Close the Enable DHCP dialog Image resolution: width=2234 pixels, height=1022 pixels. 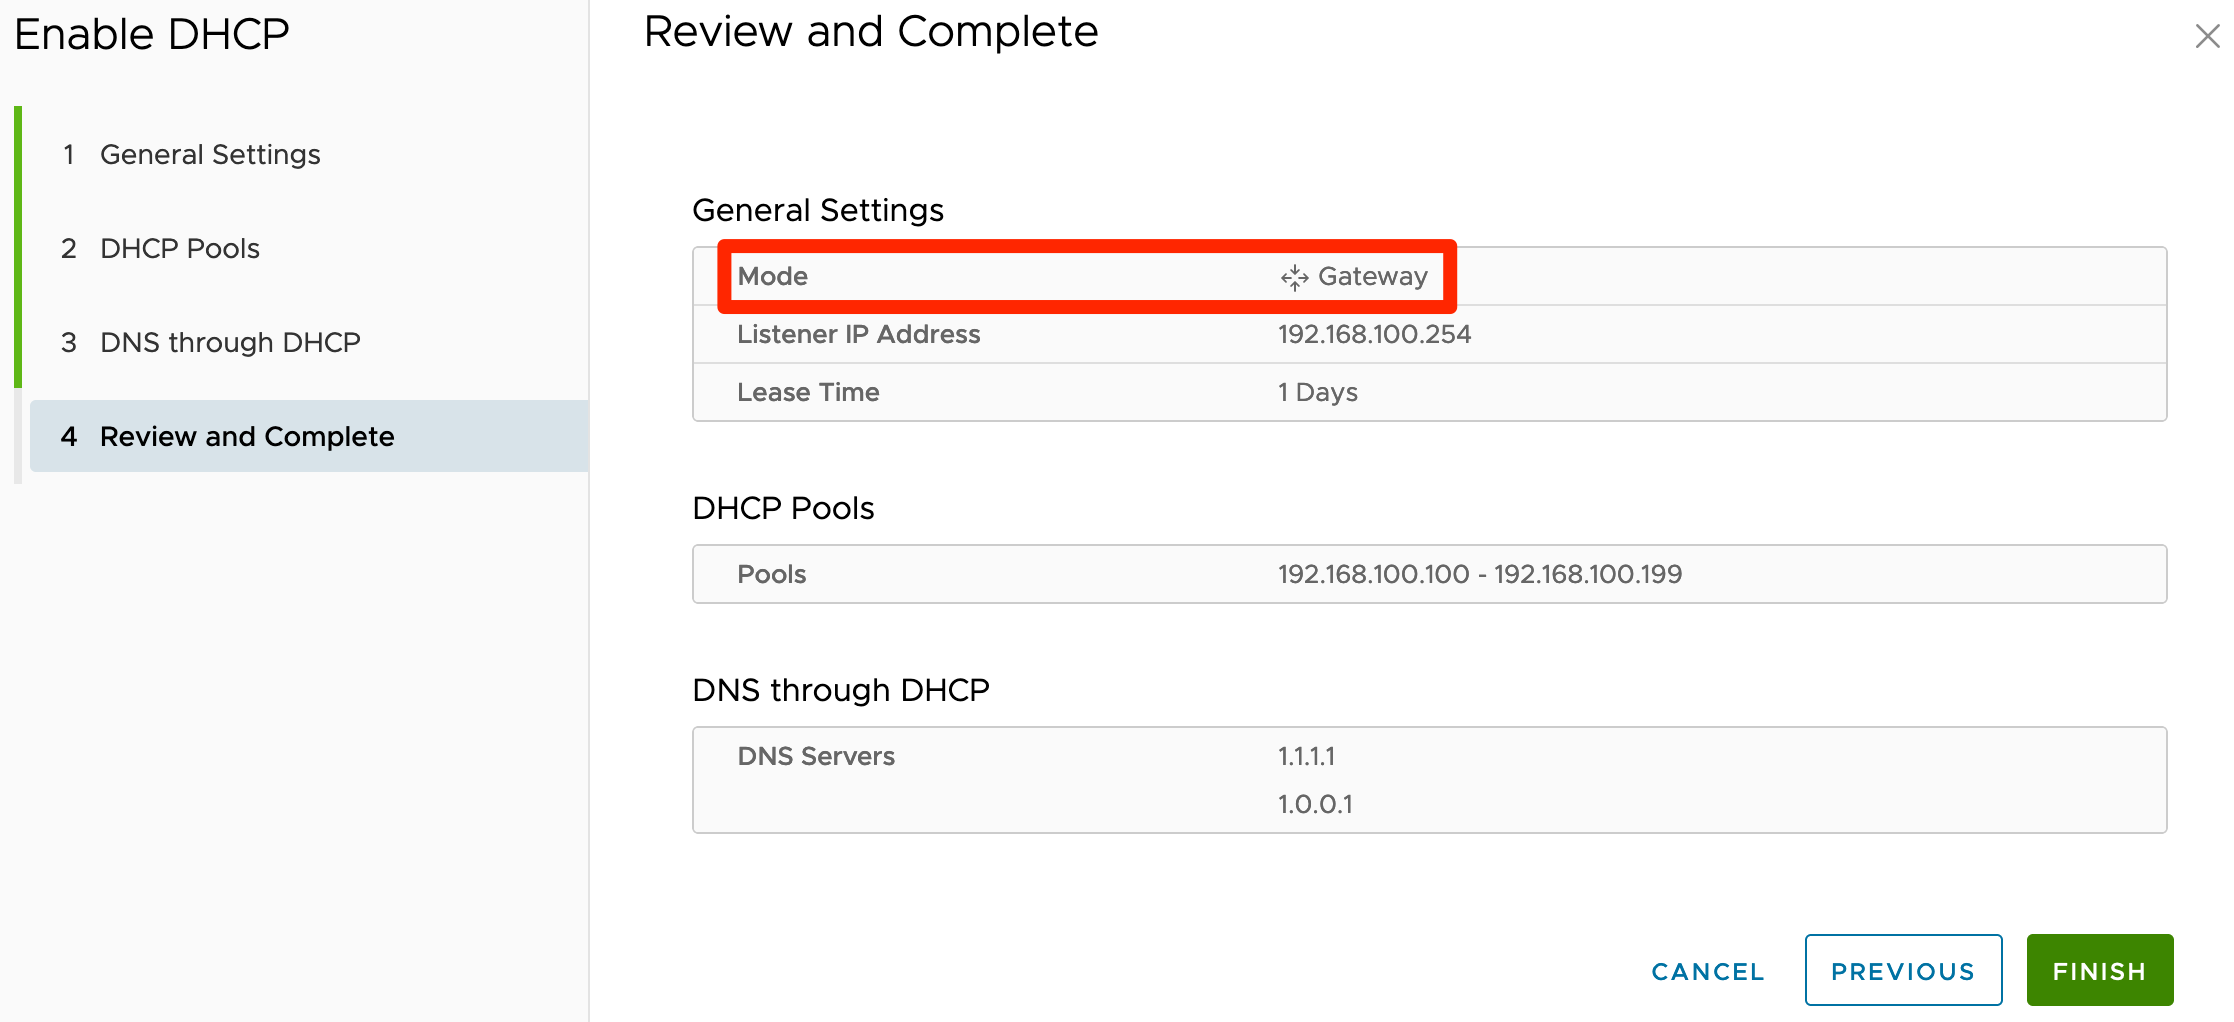[2207, 37]
